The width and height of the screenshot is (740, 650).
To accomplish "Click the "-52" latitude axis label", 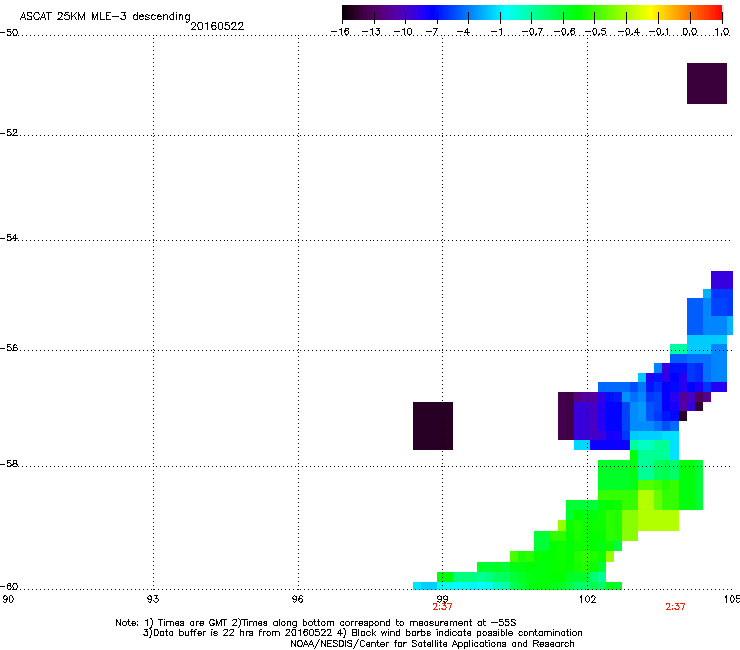I will click(9, 133).
